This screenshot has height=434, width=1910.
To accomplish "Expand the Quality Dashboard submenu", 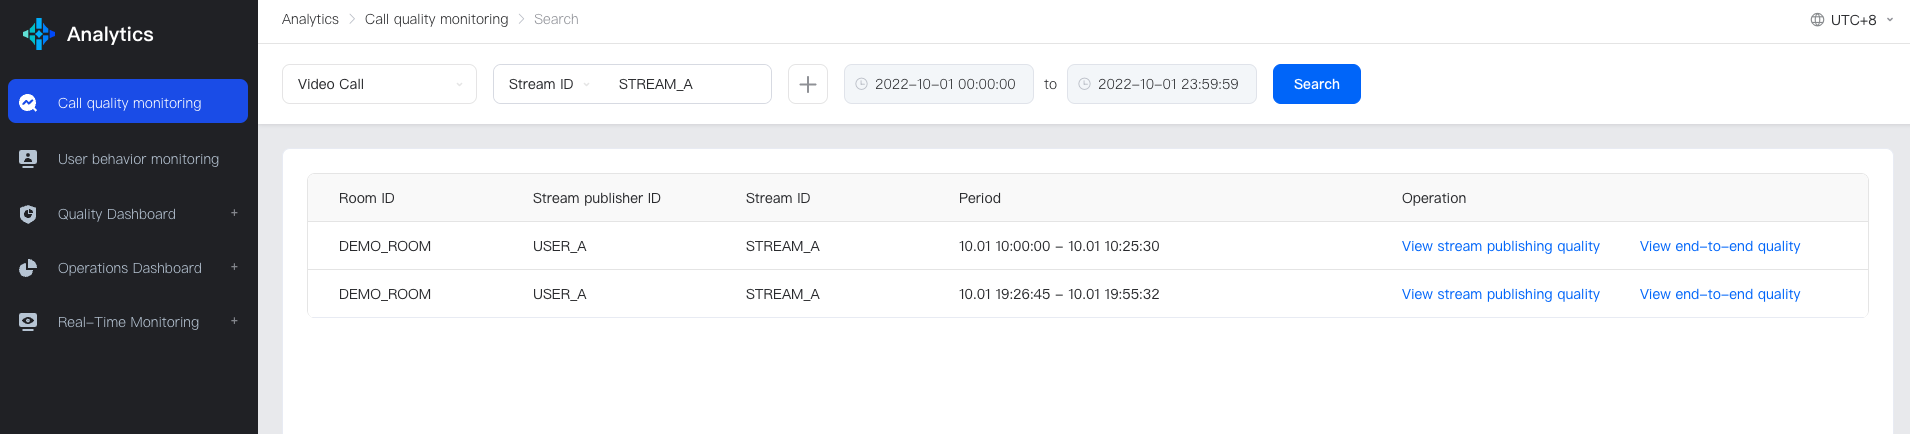I will pyautogui.click(x=234, y=213).
